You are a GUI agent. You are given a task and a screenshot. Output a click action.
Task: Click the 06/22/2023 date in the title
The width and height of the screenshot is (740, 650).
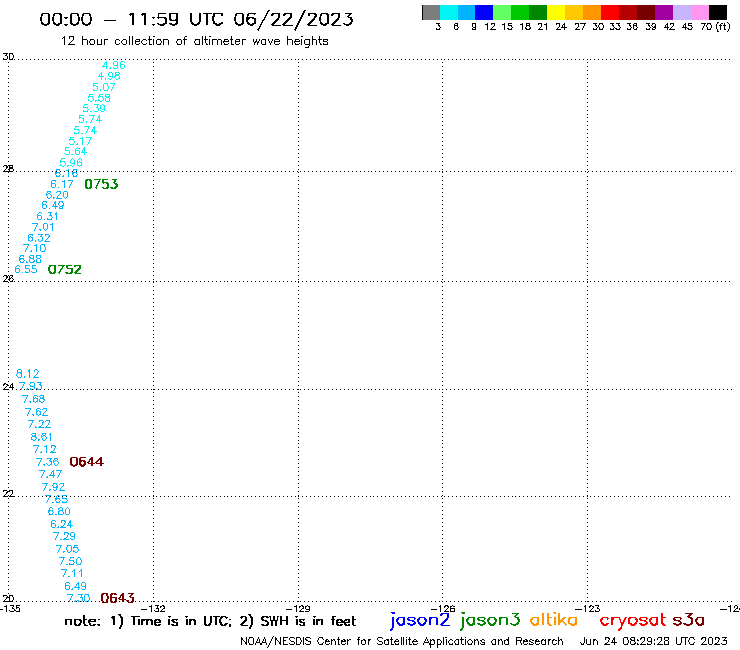(x=293, y=20)
